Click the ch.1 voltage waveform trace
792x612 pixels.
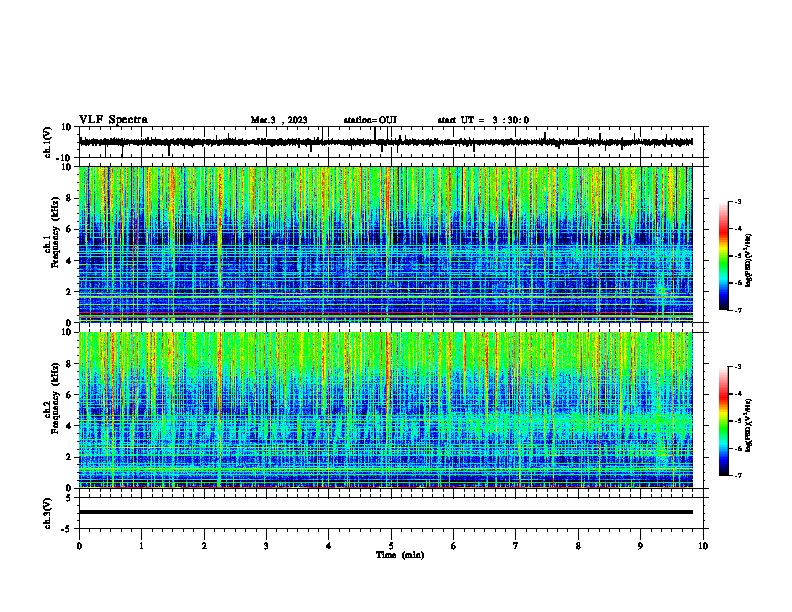click(x=385, y=142)
